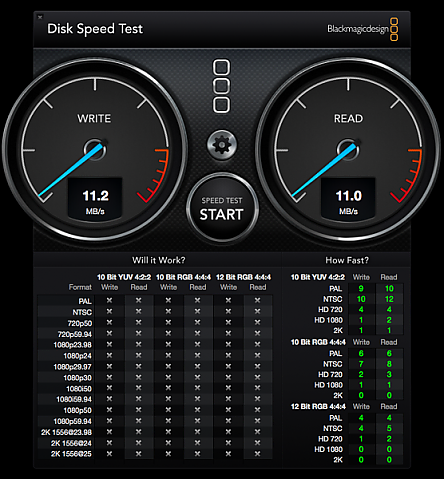
Task: Click the cross for 720p59.94 10 Bit RGB Read
Action: pyautogui.click(x=198, y=333)
